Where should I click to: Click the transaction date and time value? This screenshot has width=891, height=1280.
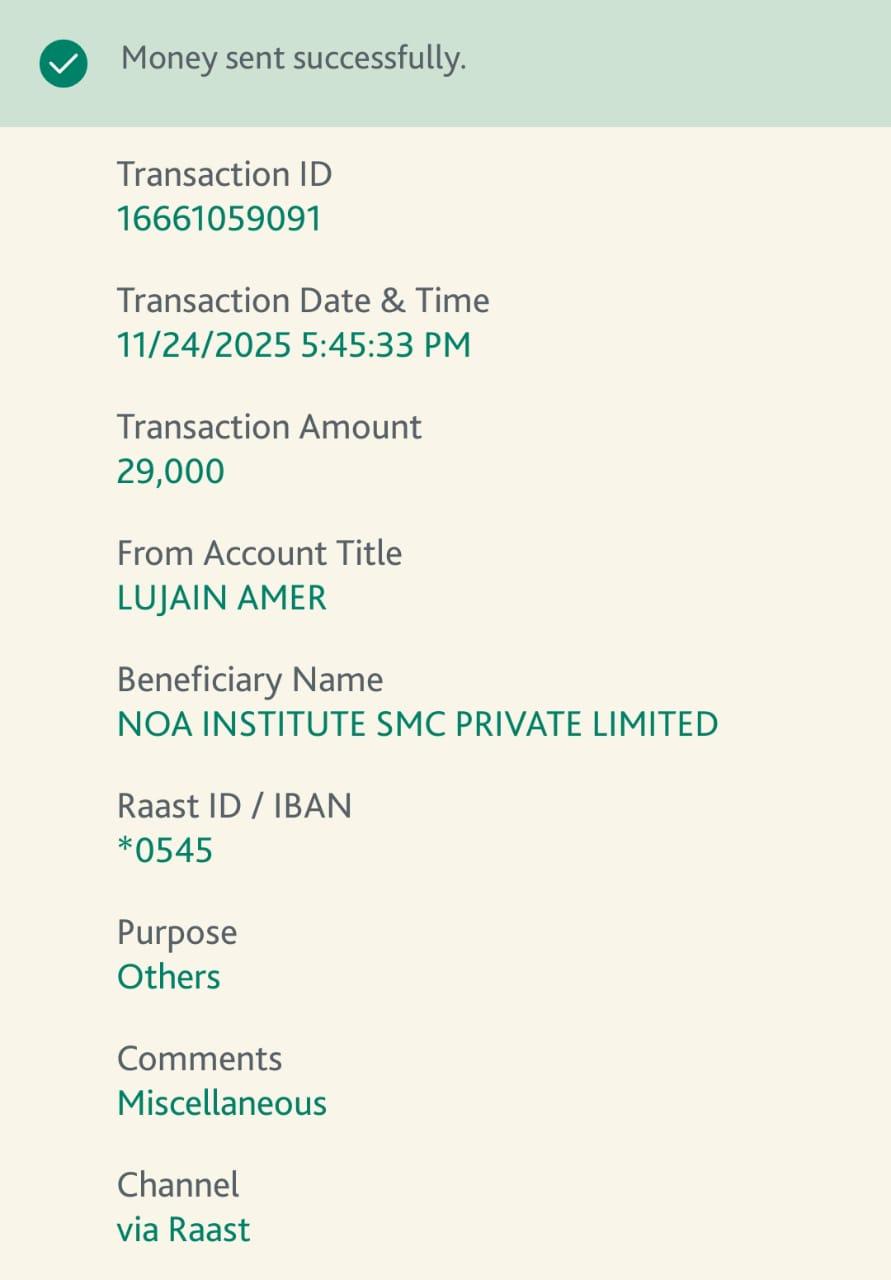coord(293,345)
